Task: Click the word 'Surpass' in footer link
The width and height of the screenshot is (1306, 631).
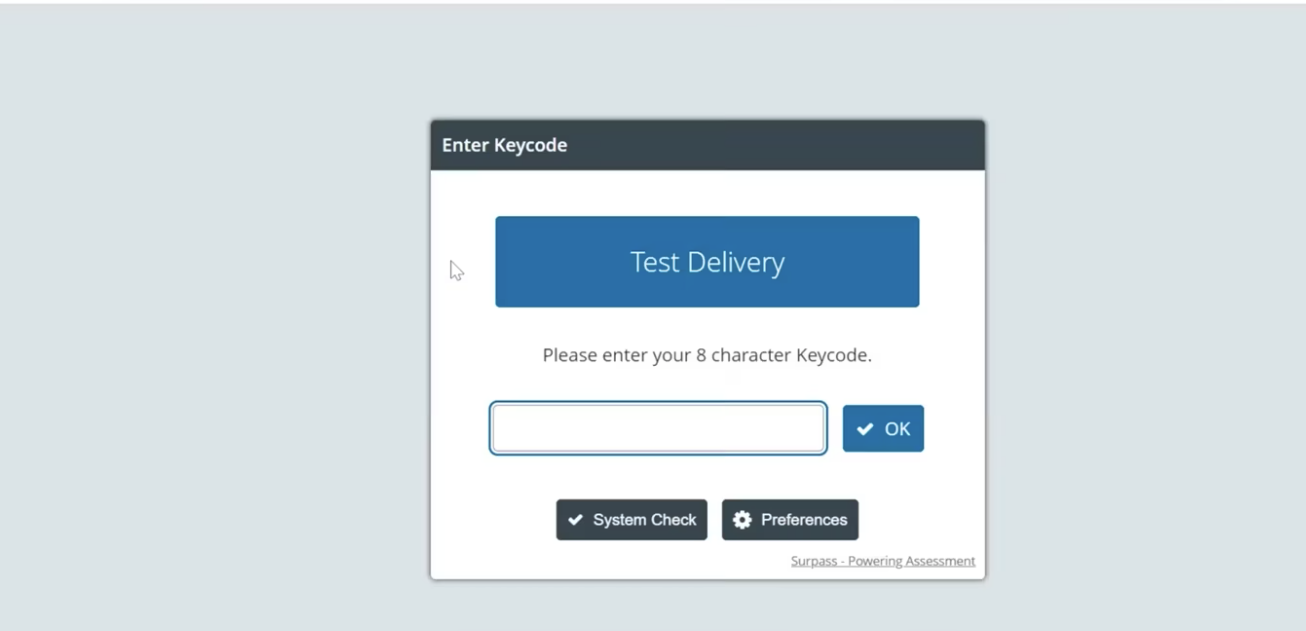Action: 814,561
